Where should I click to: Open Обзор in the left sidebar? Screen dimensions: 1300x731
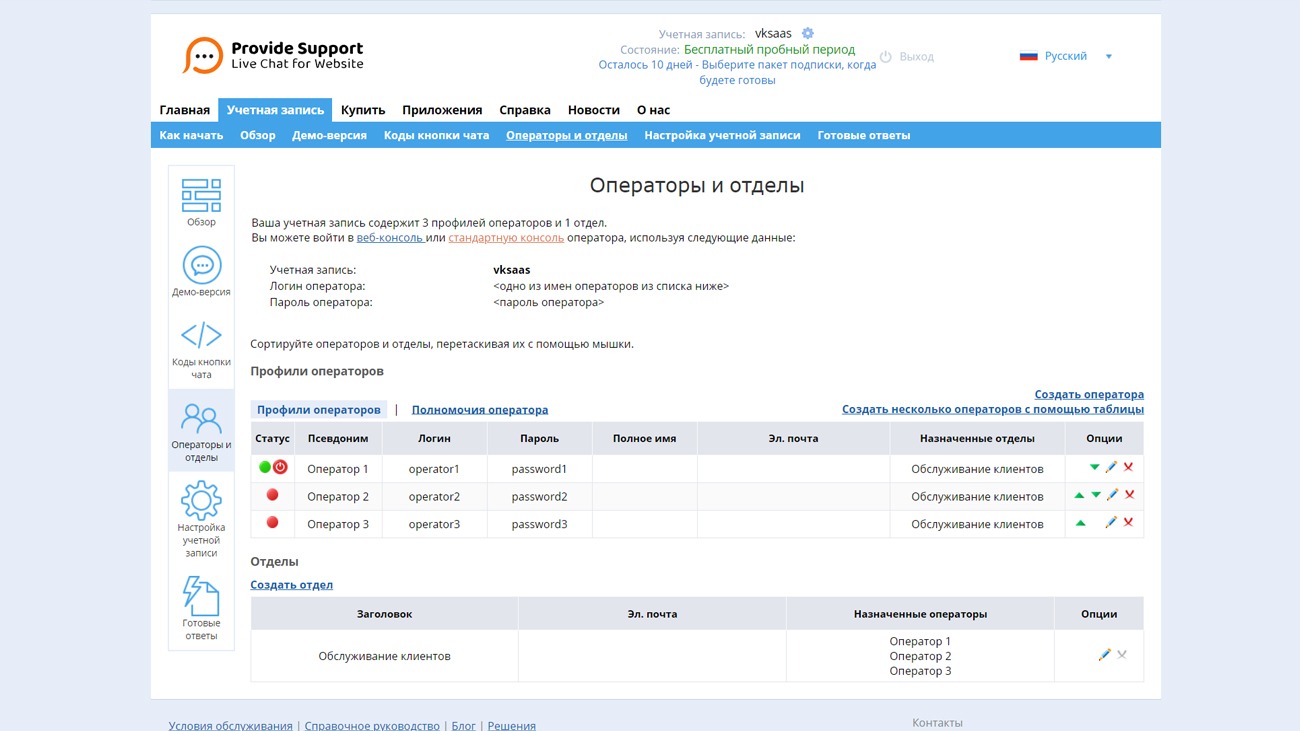(201, 202)
